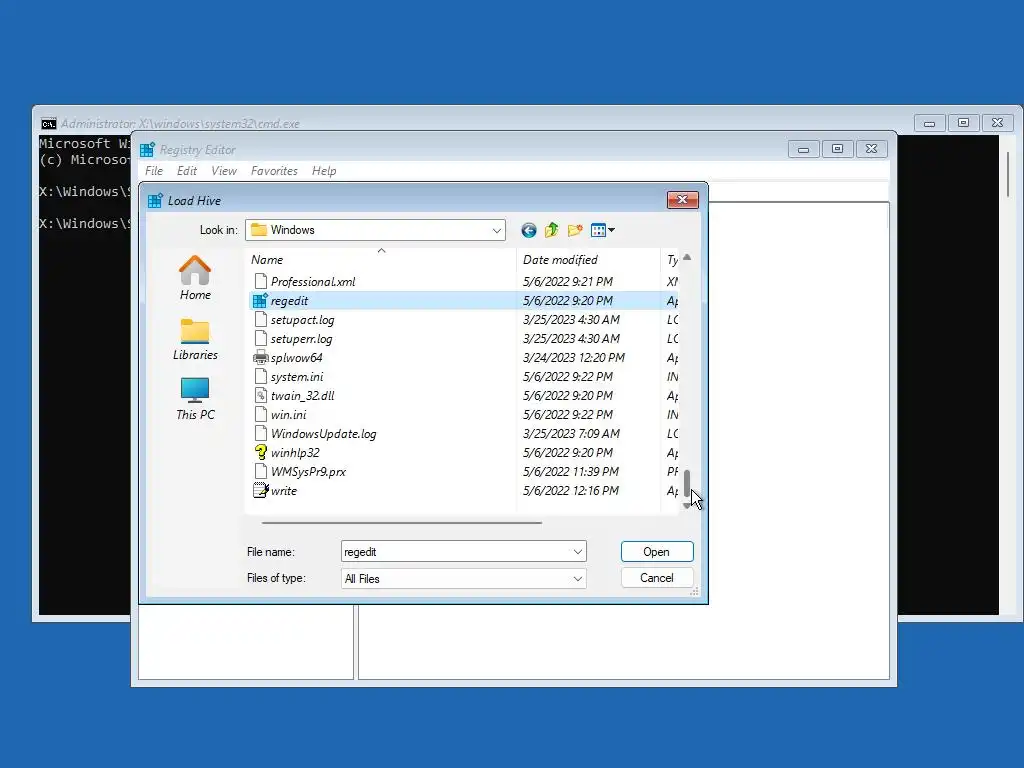Image resolution: width=1024 pixels, height=768 pixels.
Task: Click the Cancel button
Action: [x=656, y=578]
